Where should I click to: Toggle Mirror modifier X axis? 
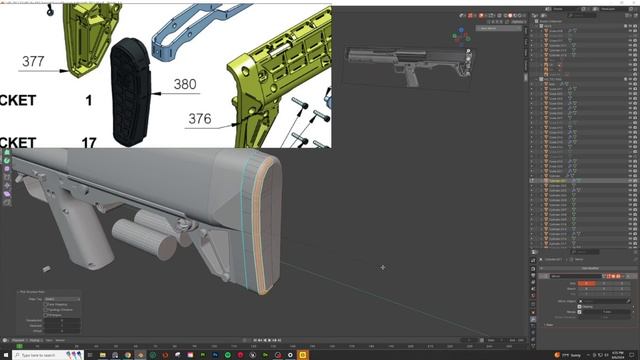587,283
